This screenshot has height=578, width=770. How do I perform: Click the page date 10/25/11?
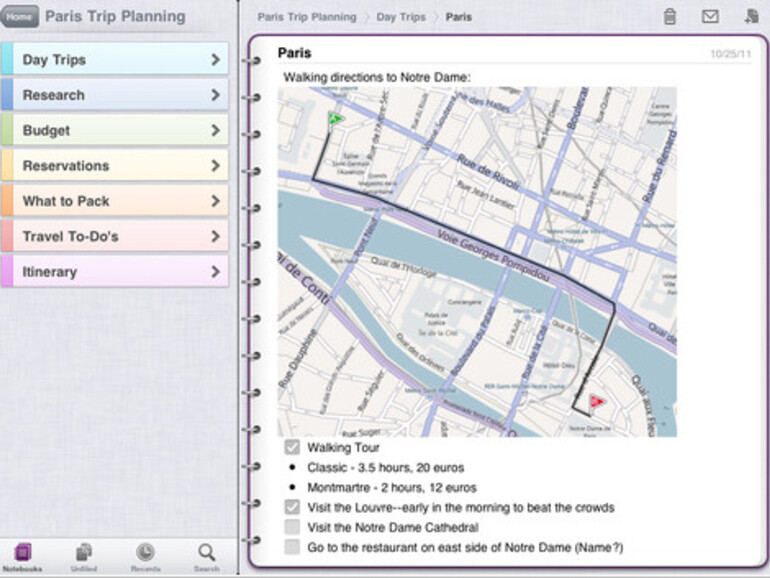click(730, 54)
